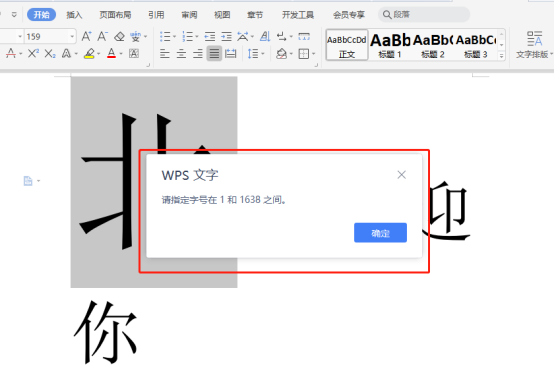Open the Chinese text layout tool

(242, 36)
